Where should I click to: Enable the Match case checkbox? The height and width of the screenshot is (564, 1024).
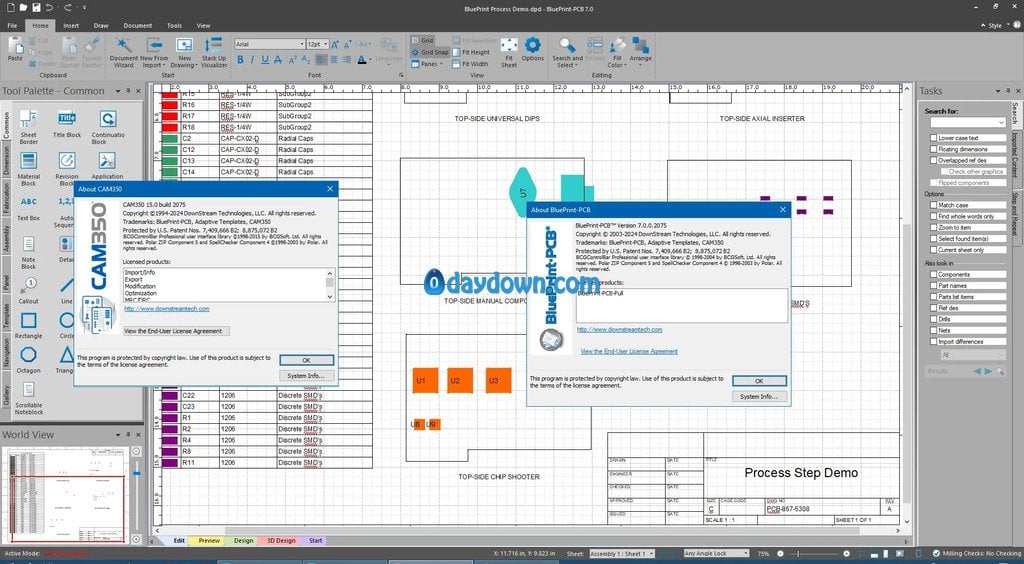[933, 205]
